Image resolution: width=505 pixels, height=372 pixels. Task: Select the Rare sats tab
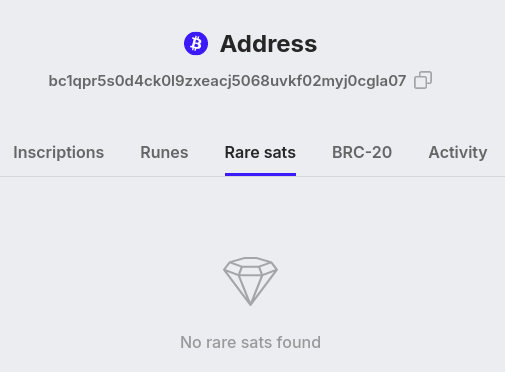click(260, 152)
